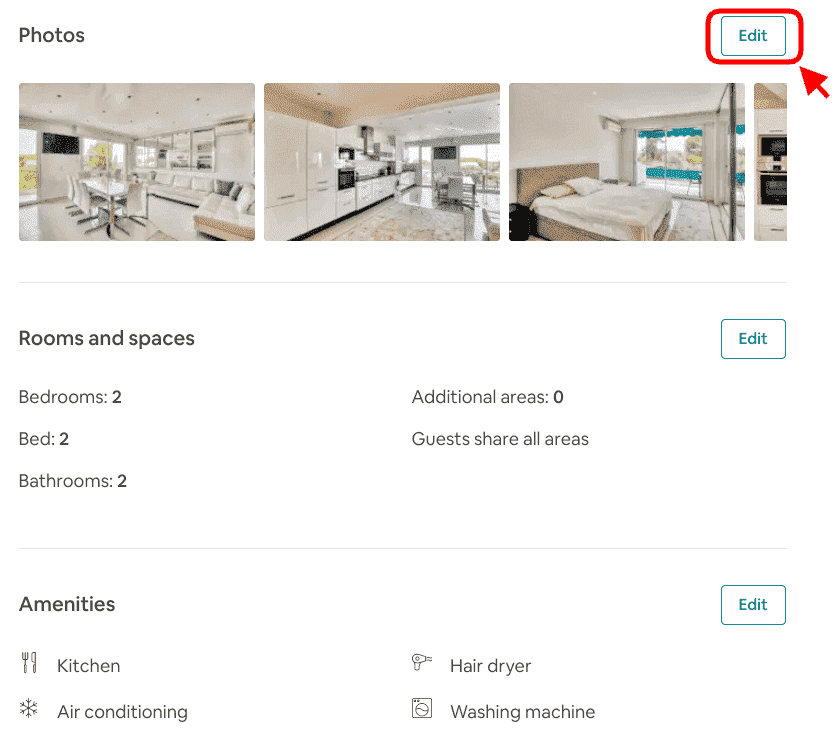Click the Bed: 2 label
Image resolution: width=838 pixels, height=741 pixels.
pyautogui.click(x=49, y=438)
